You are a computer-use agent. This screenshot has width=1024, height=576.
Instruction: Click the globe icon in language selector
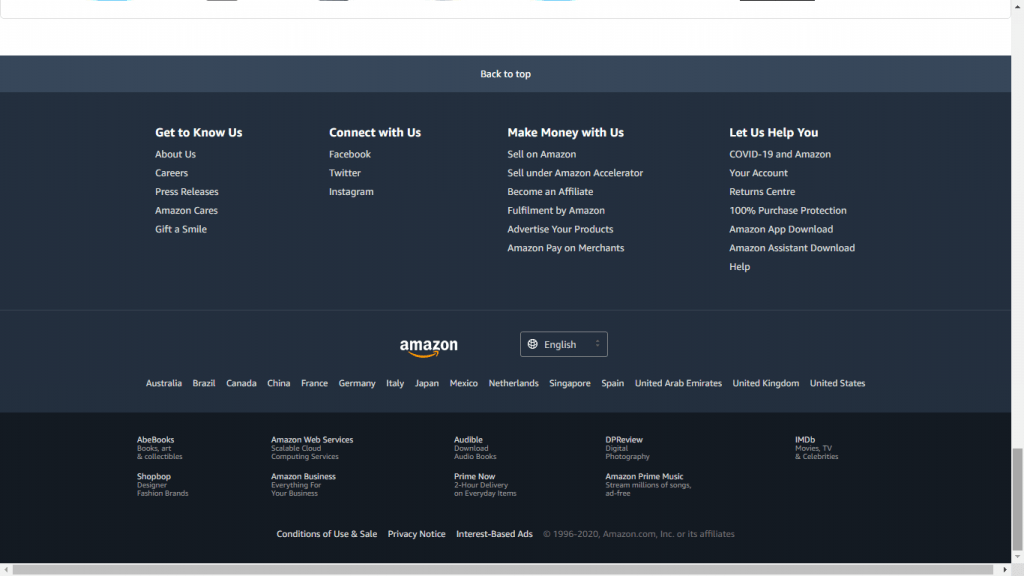(x=533, y=344)
